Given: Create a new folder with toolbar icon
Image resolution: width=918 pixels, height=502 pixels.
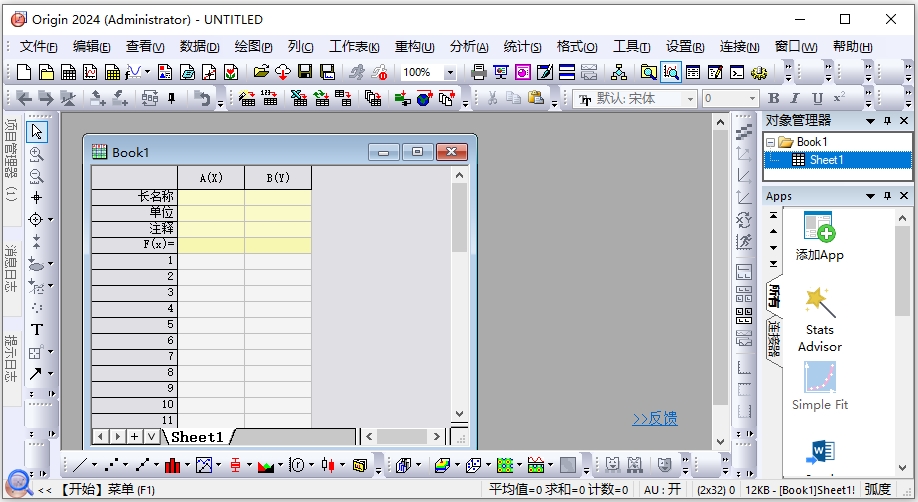Looking at the screenshot, I should (46, 72).
